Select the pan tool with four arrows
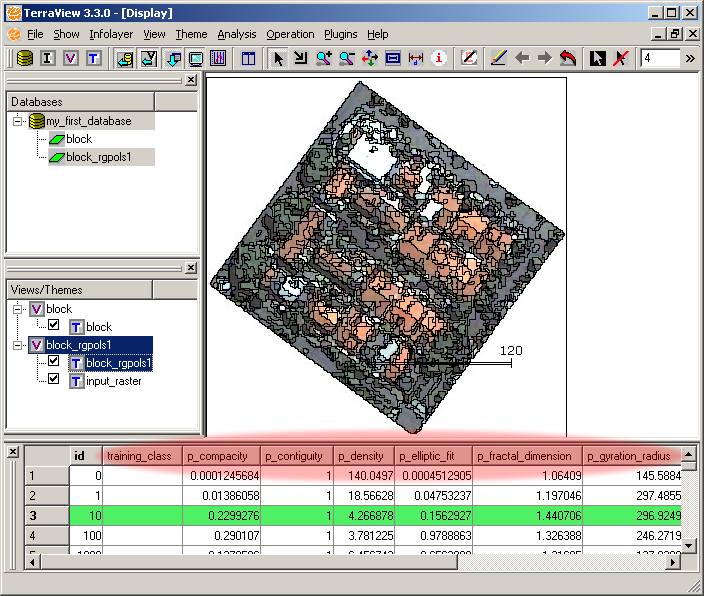The height and width of the screenshot is (596, 704). coord(369,59)
